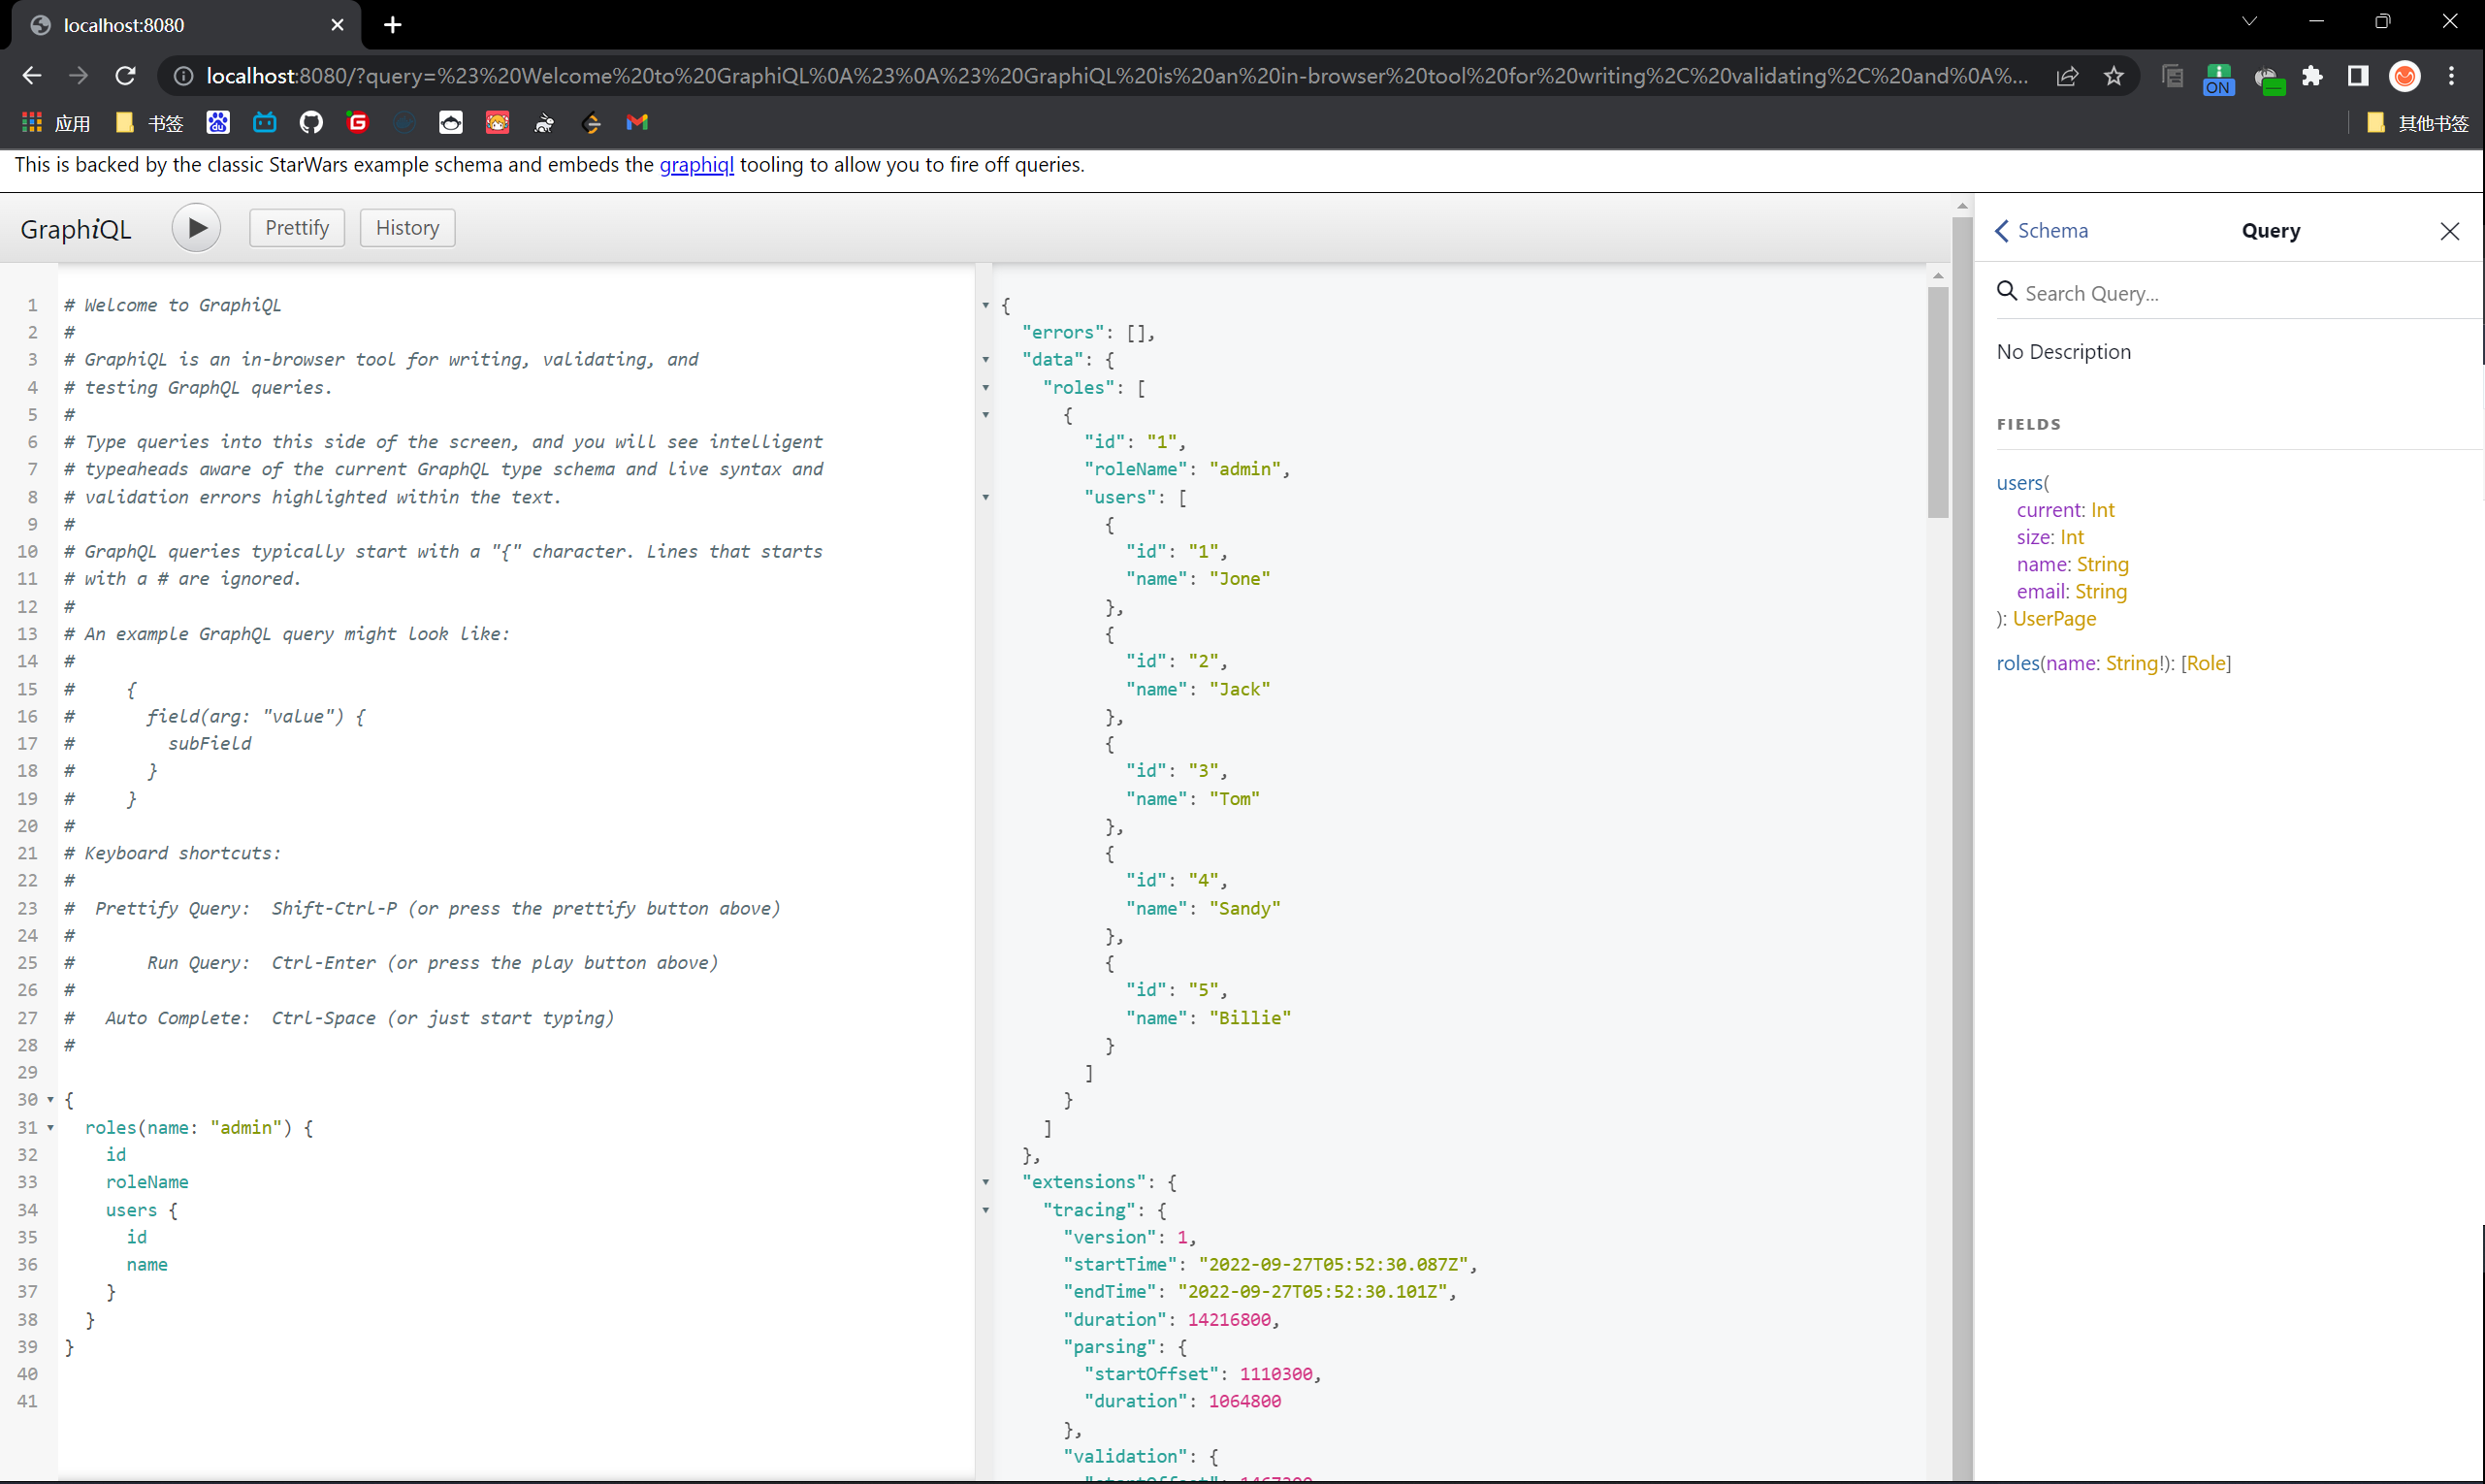Click the Prettify button

coord(296,228)
